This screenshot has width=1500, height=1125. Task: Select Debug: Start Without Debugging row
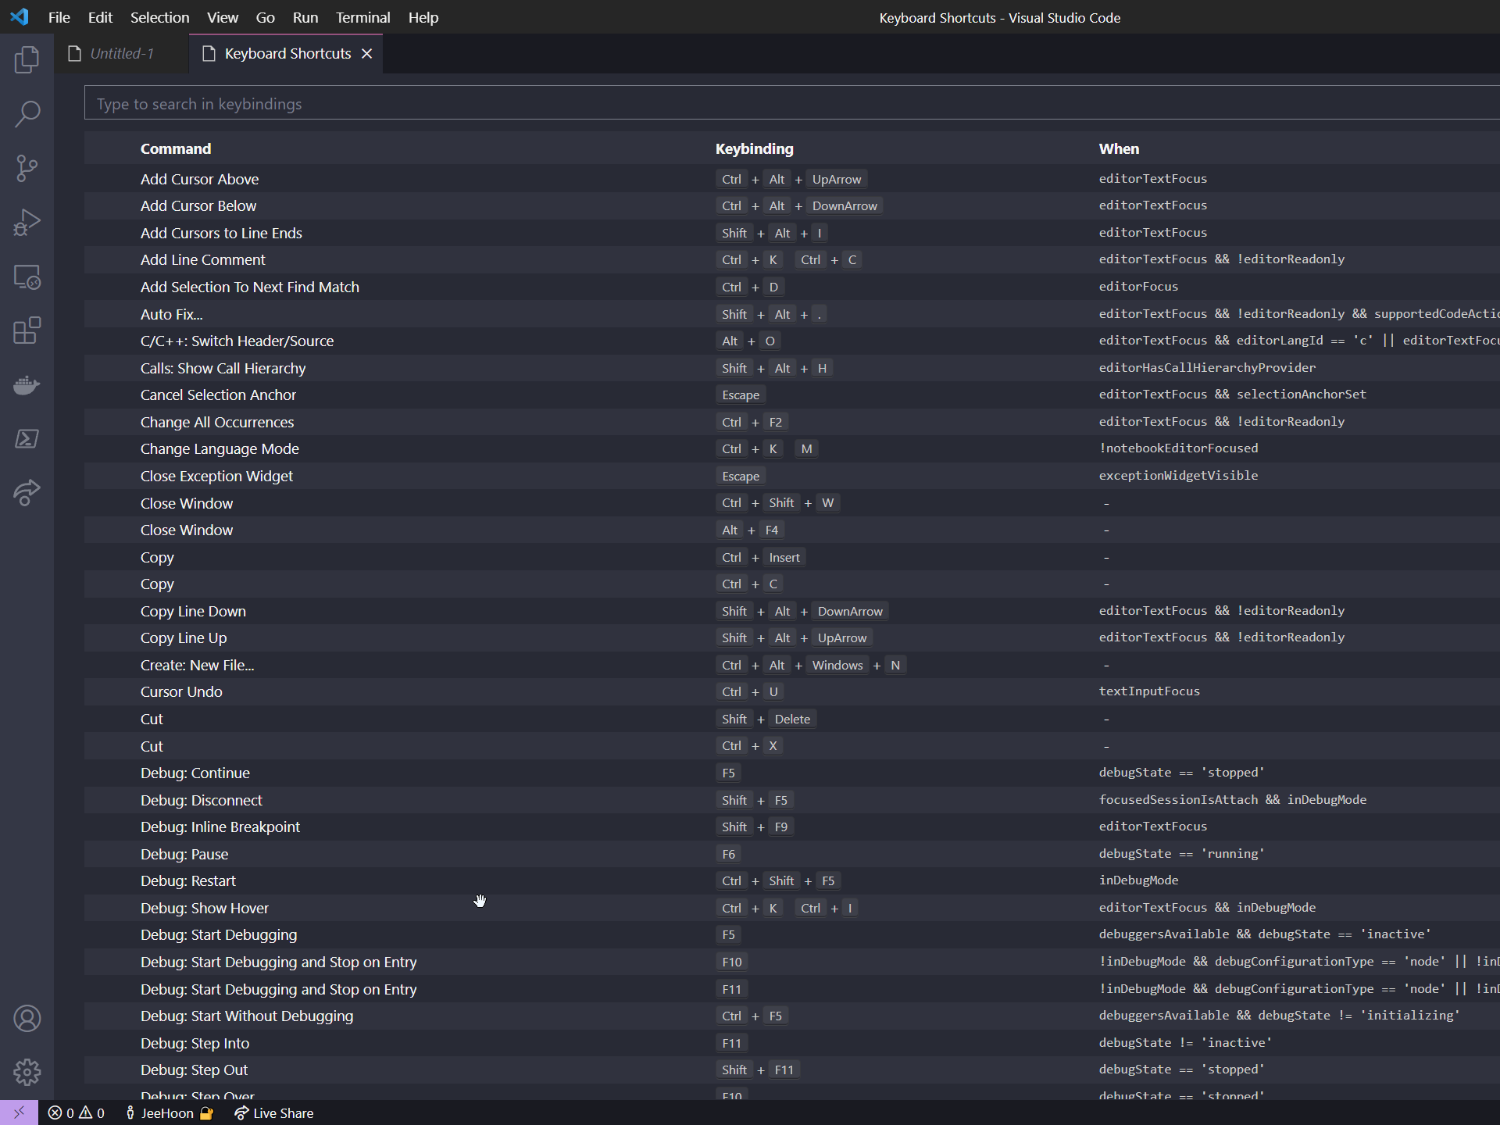pos(792,1016)
